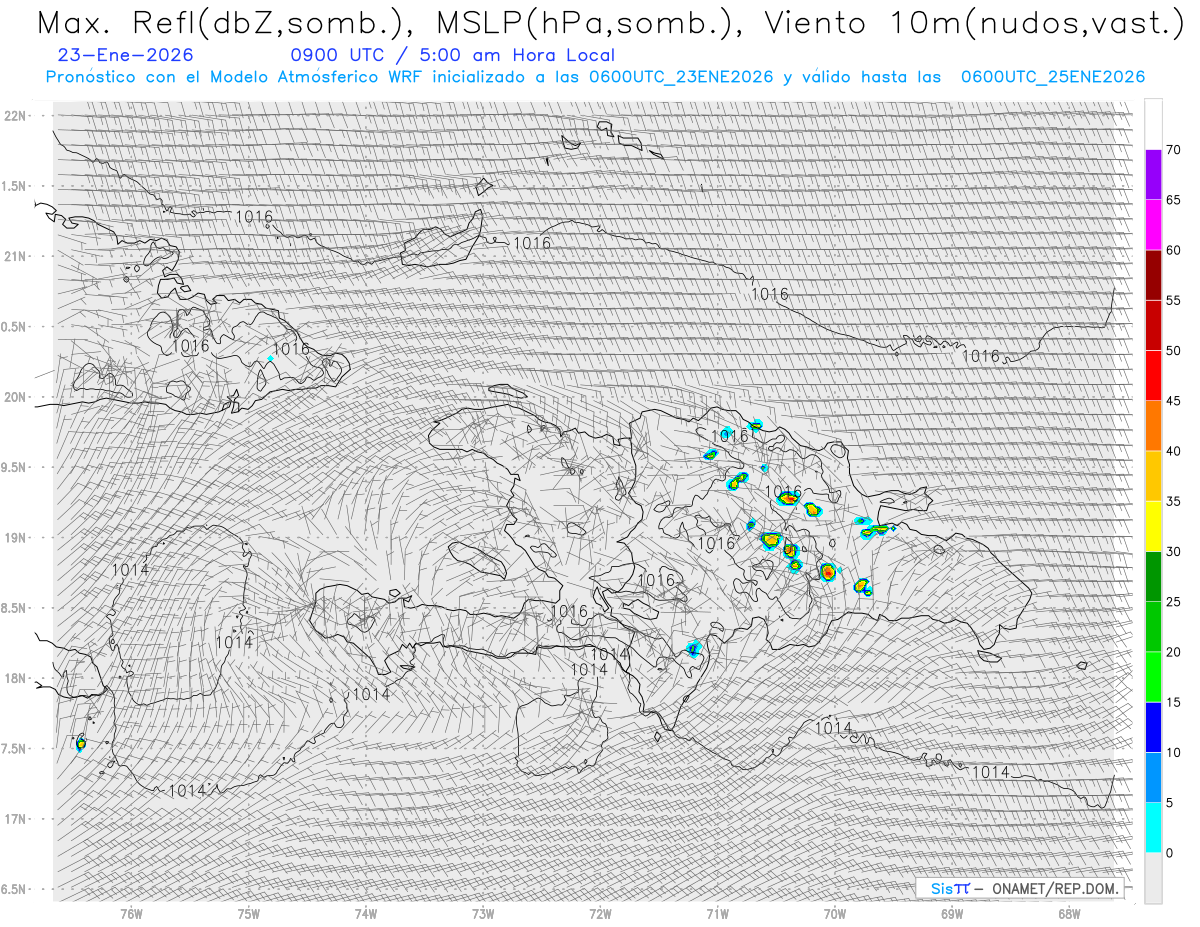Click the purple 65–70 dBZ legend swatch
The image size is (1200, 927).
[1153, 175]
